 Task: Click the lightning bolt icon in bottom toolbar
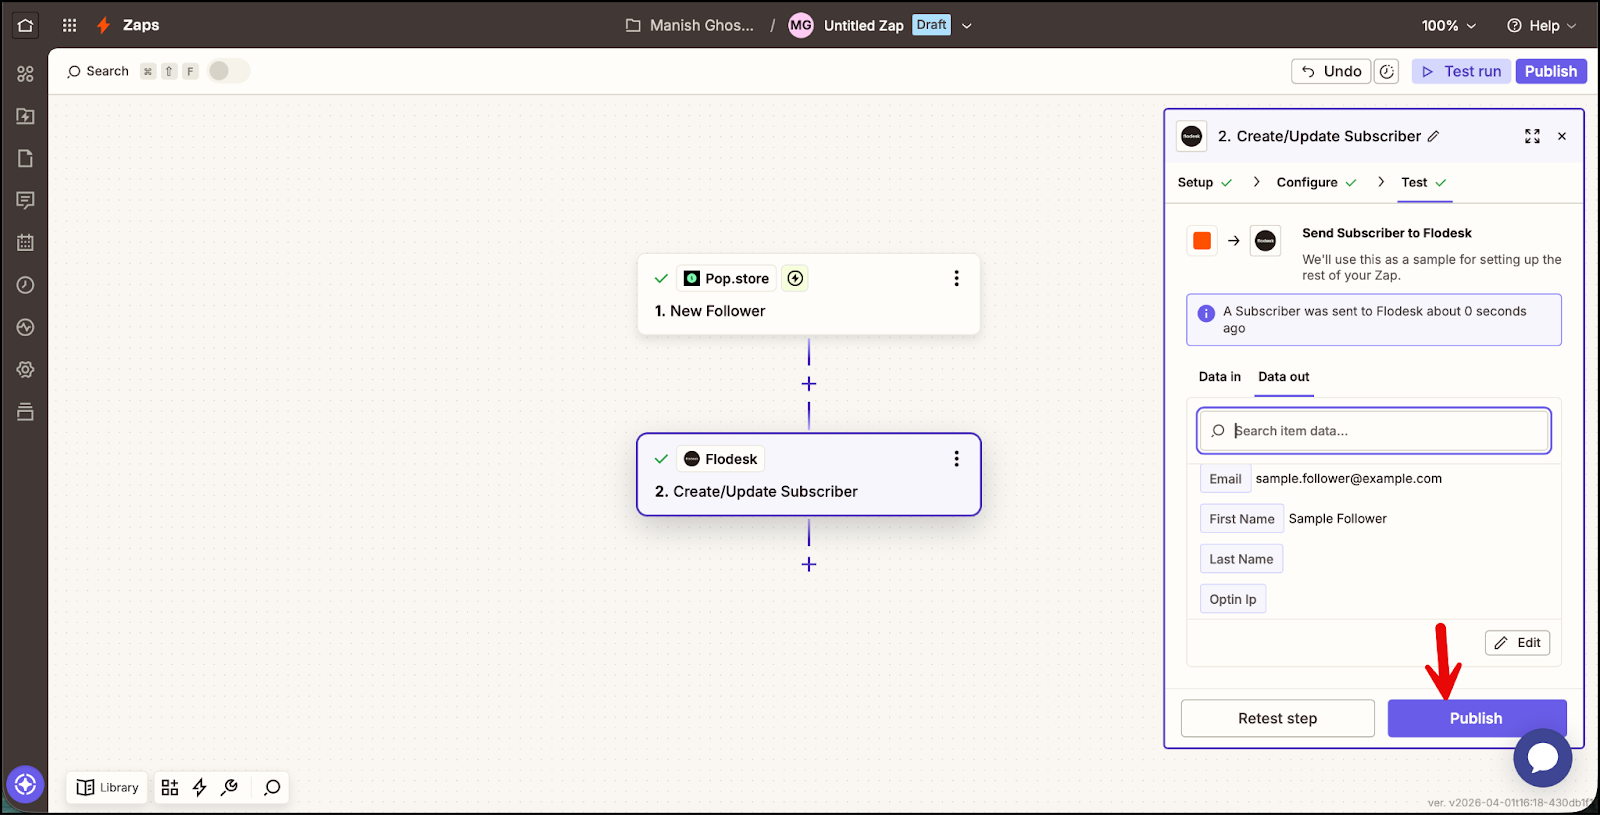[x=200, y=788]
